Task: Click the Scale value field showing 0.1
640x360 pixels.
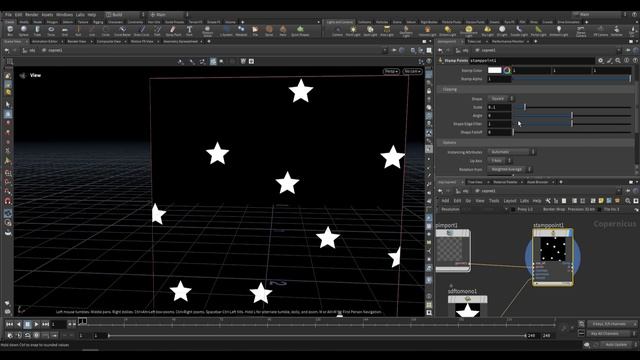Action: (499, 107)
